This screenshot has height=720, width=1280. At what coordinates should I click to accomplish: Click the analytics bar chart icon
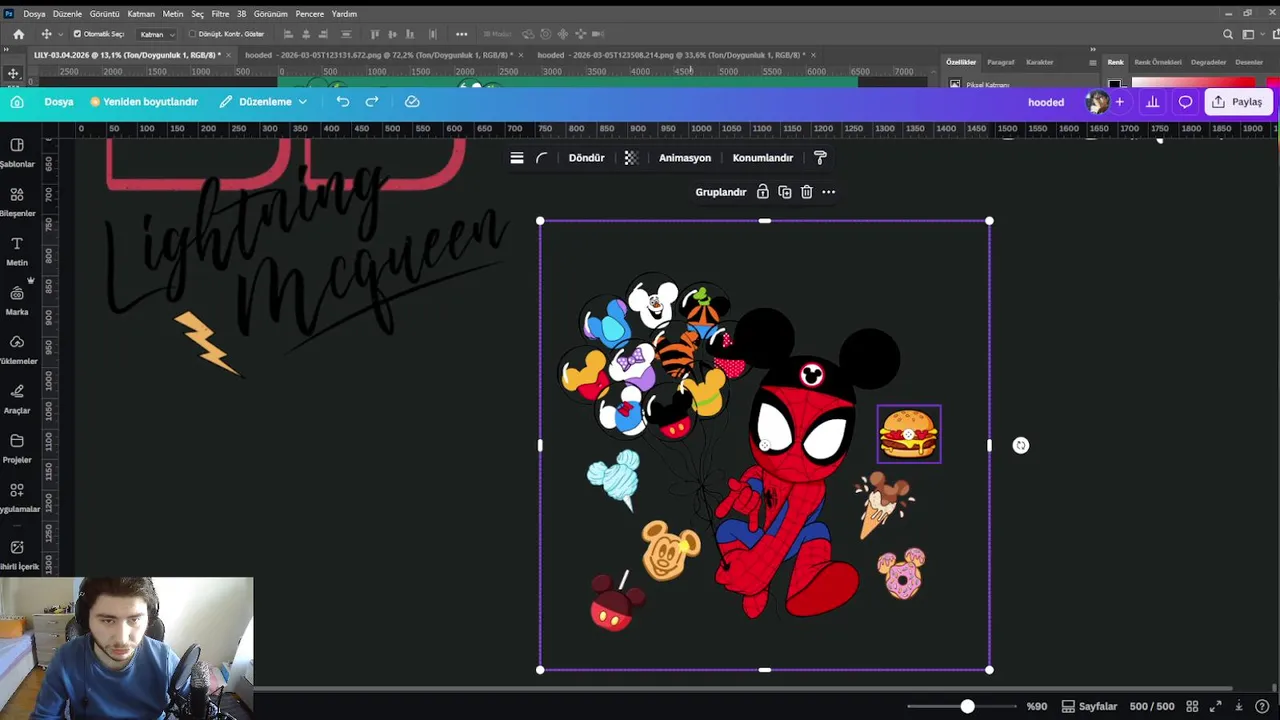(x=1153, y=101)
